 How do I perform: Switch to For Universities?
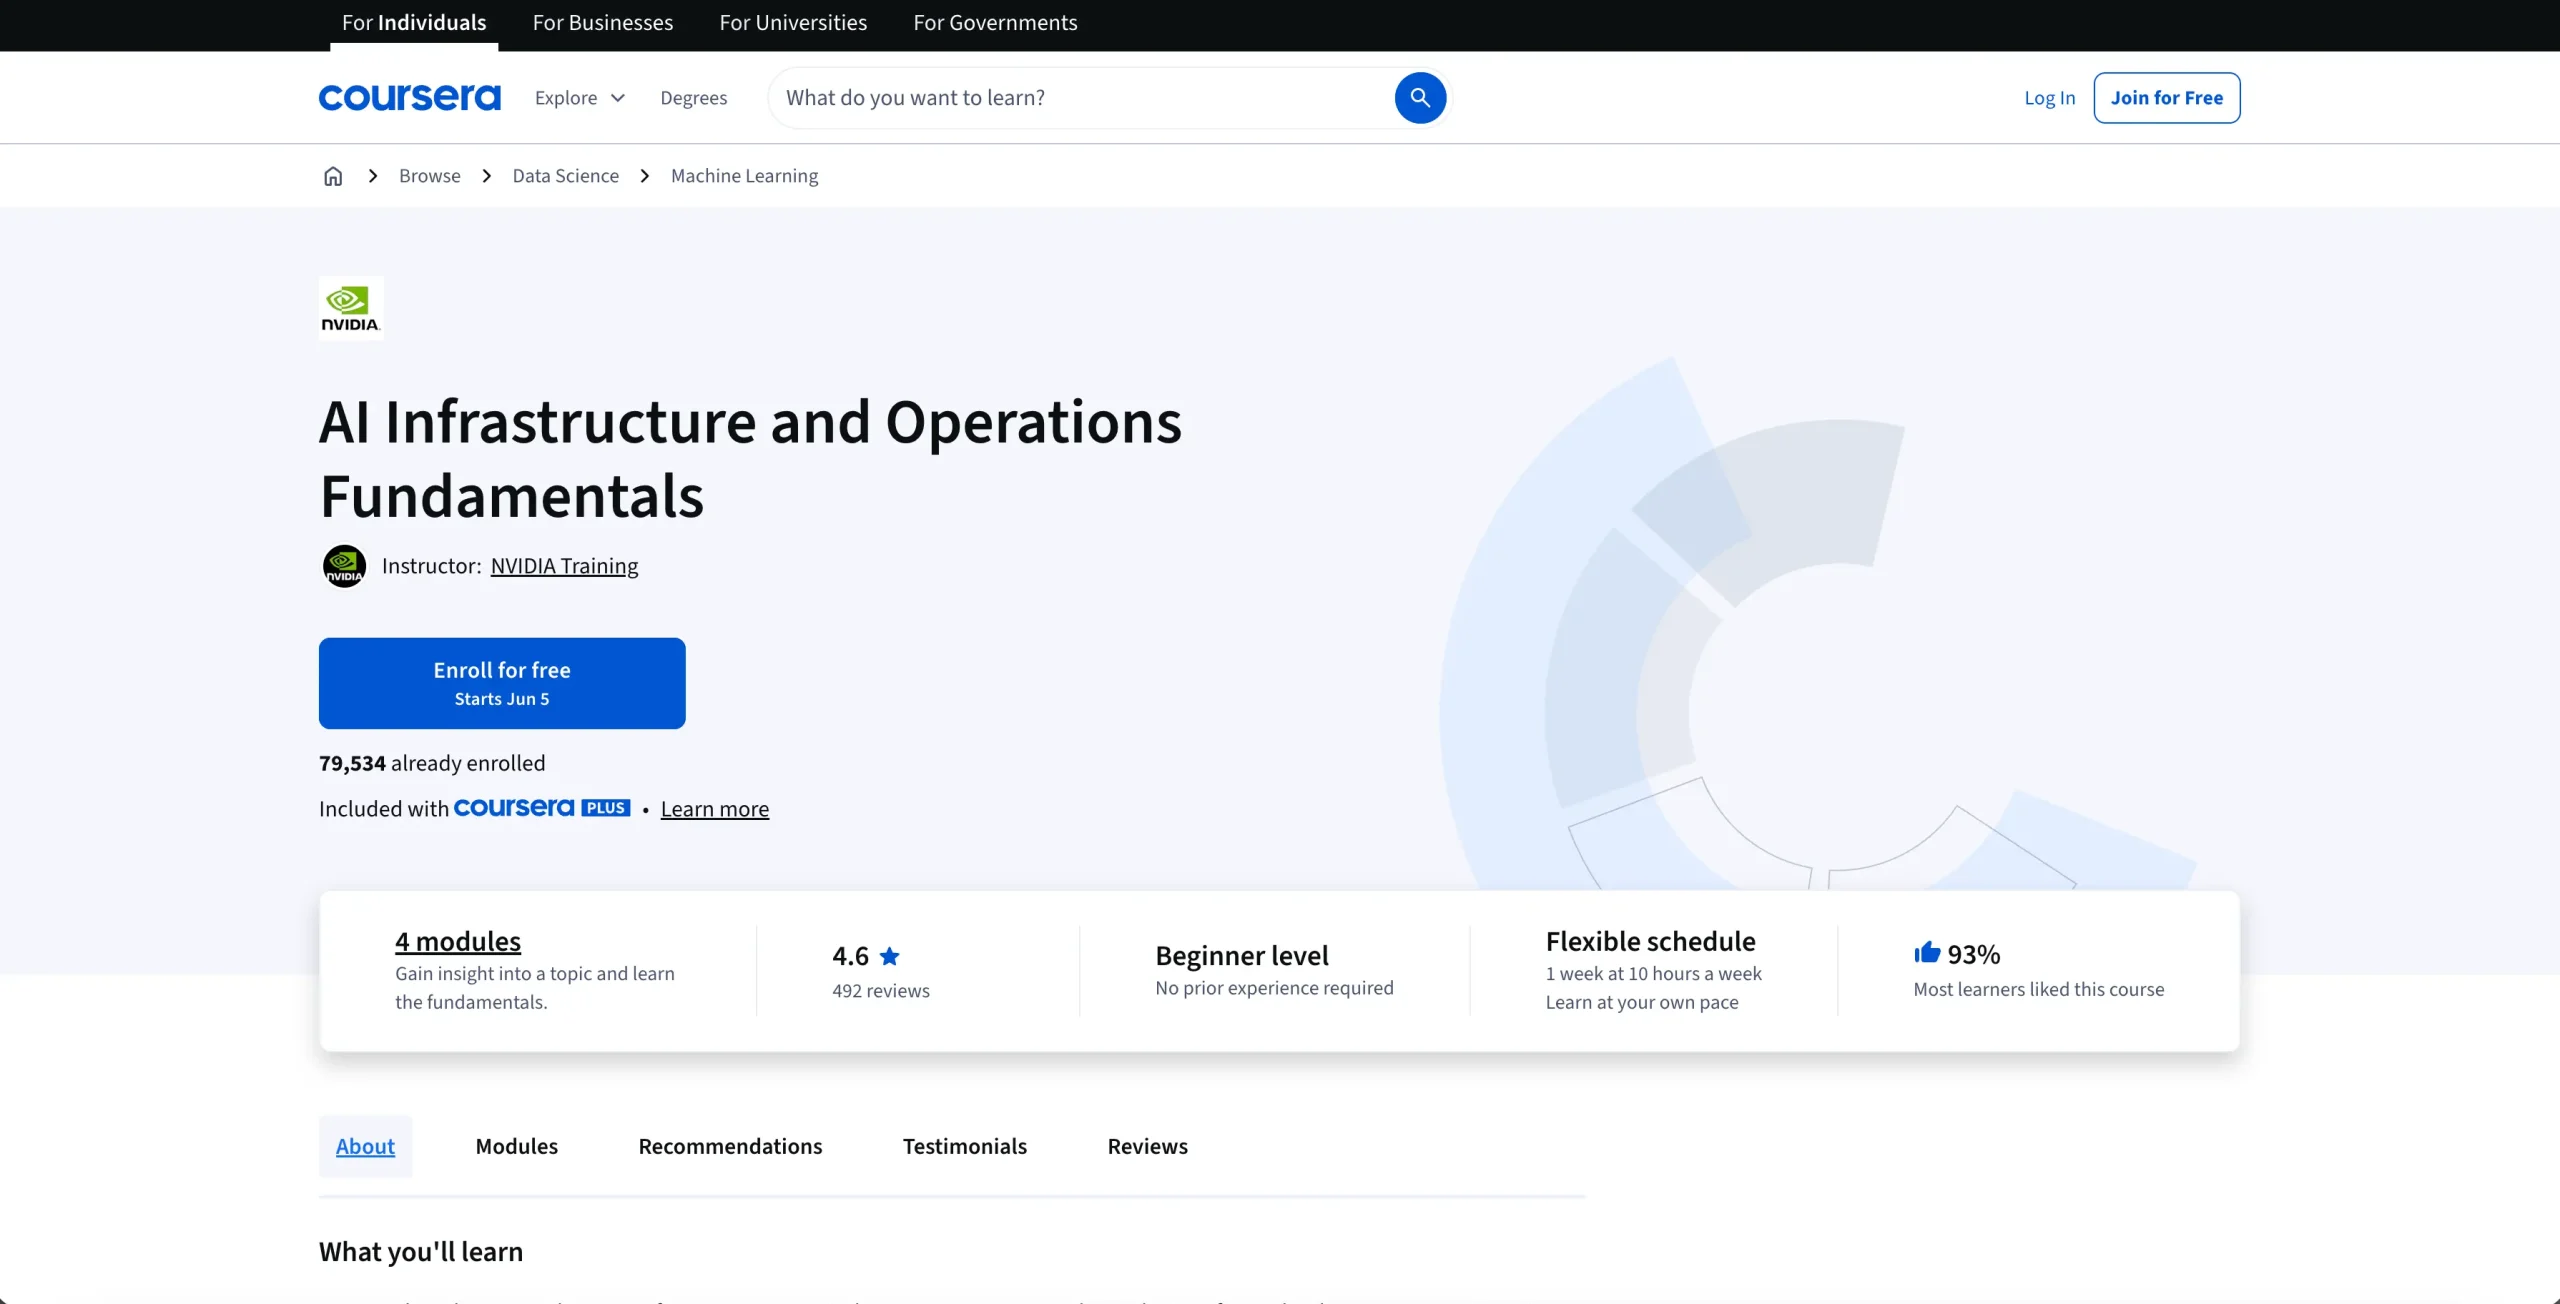click(793, 23)
